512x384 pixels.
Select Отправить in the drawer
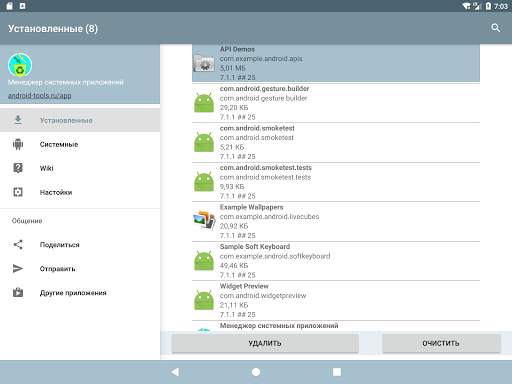80,269
